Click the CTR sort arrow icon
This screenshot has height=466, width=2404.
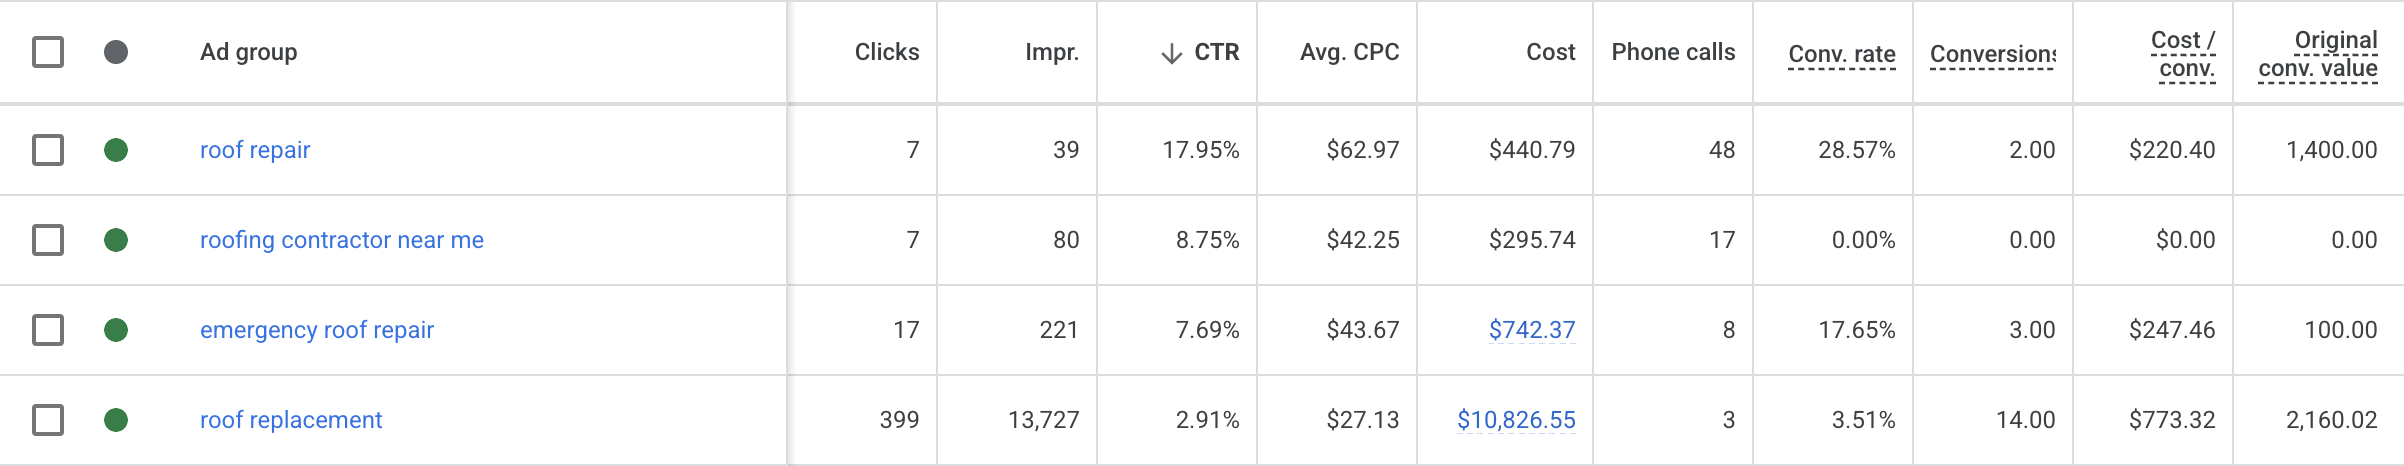(1171, 53)
